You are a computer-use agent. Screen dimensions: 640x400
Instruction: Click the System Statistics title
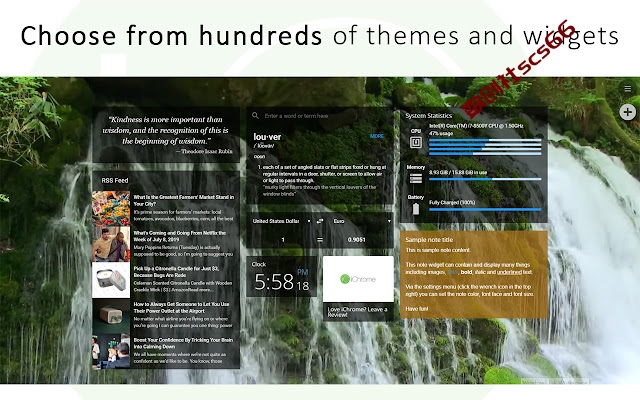[429, 116]
